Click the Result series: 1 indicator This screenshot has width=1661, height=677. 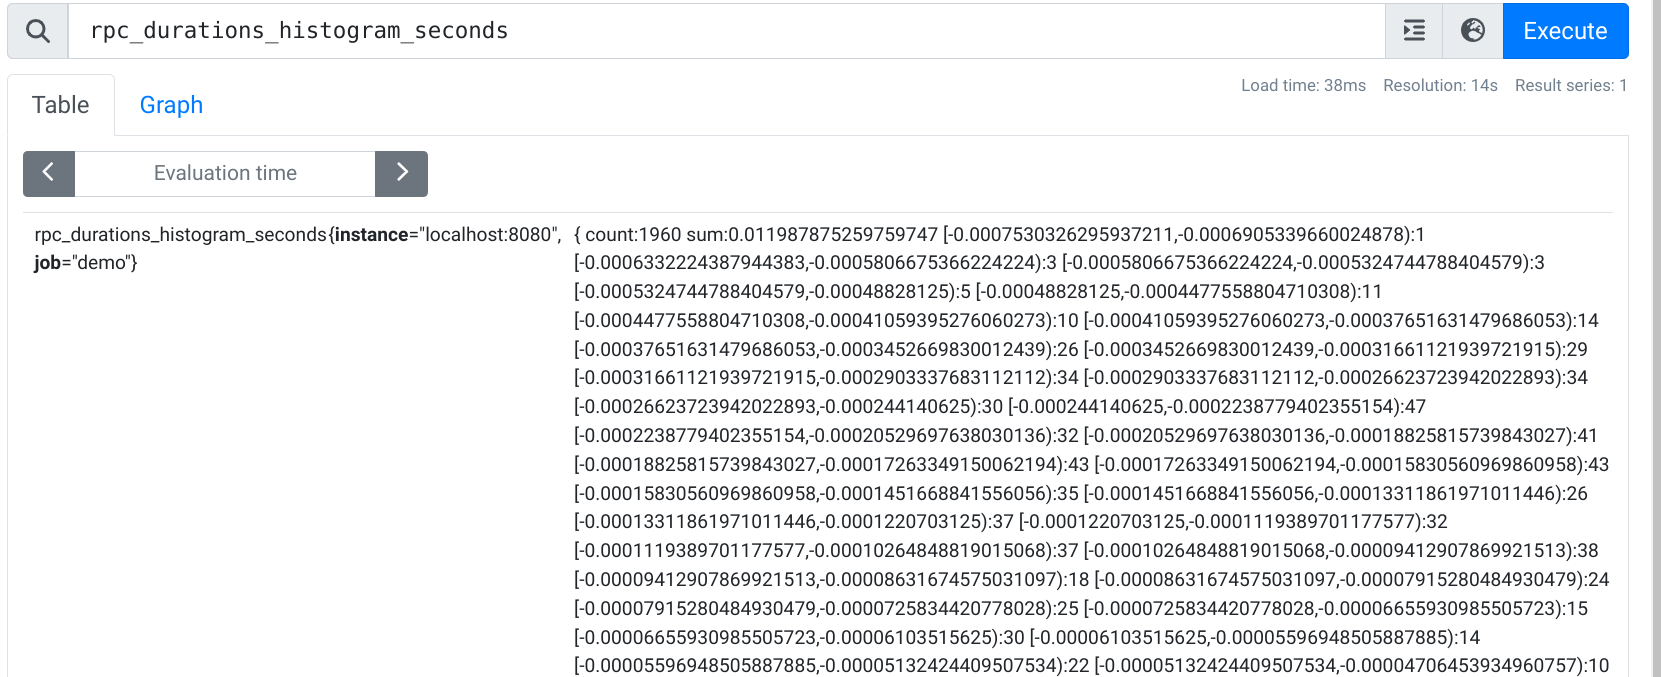pyautogui.click(x=1570, y=85)
